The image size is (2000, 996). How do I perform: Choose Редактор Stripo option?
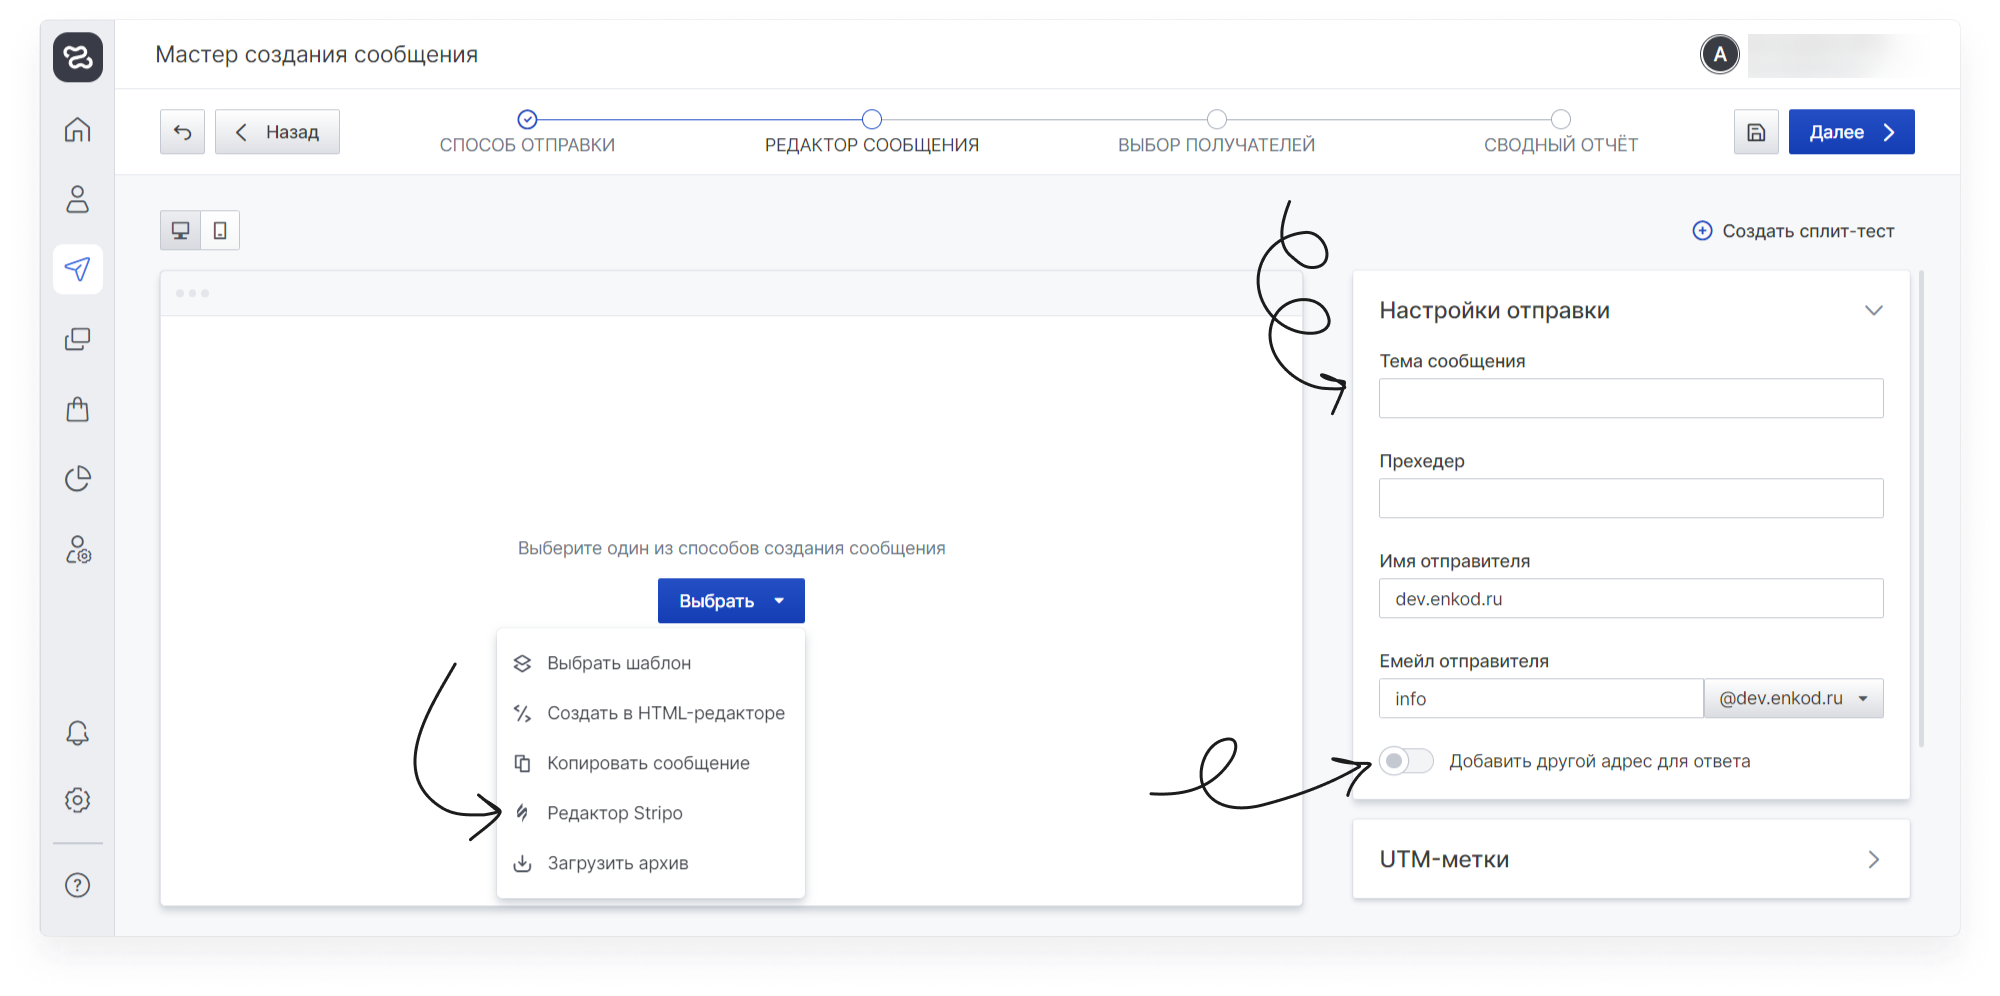pyautogui.click(x=651, y=813)
